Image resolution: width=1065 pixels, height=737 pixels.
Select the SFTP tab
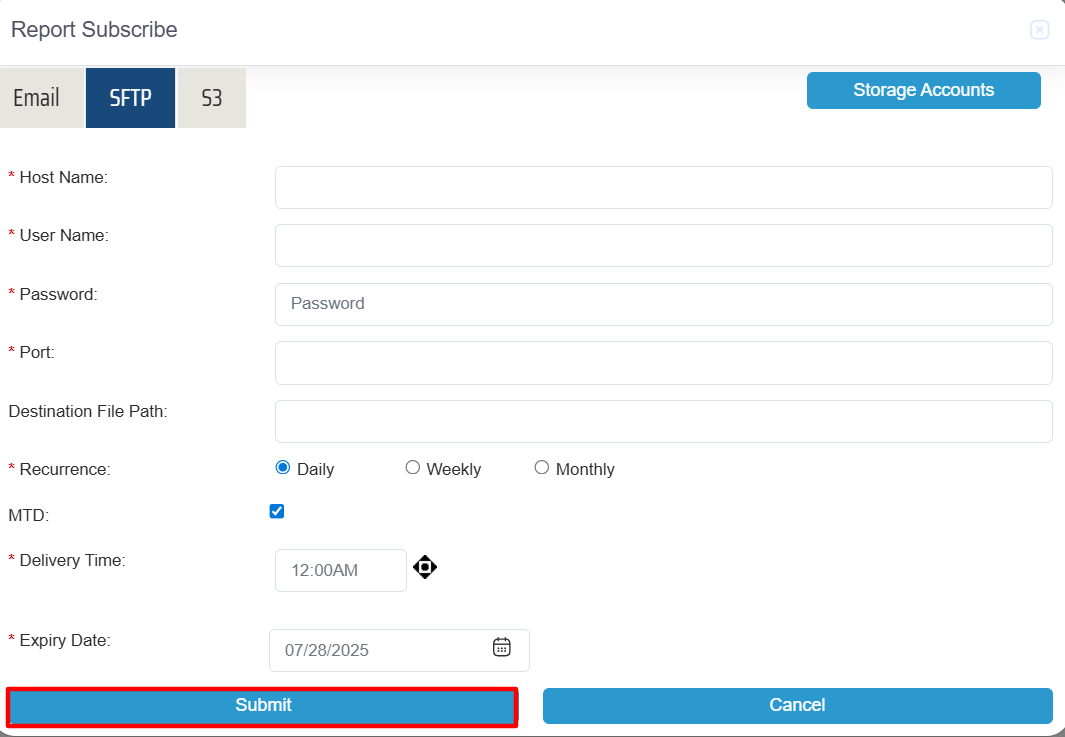[130, 98]
